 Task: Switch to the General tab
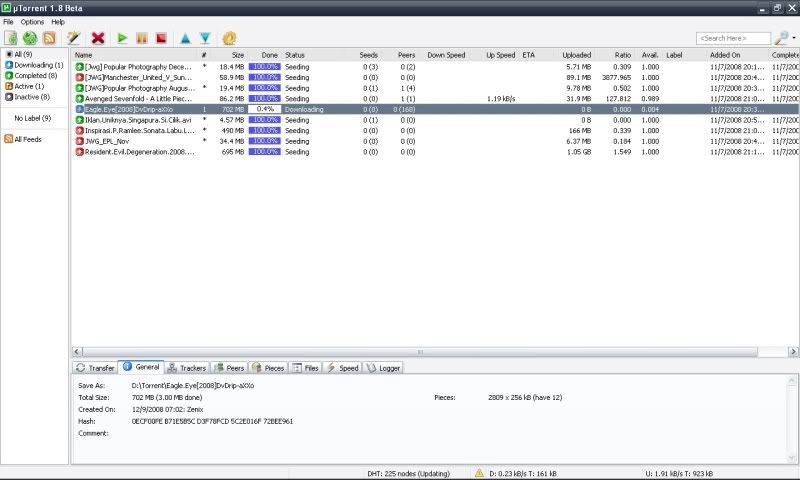[x=141, y=367]
